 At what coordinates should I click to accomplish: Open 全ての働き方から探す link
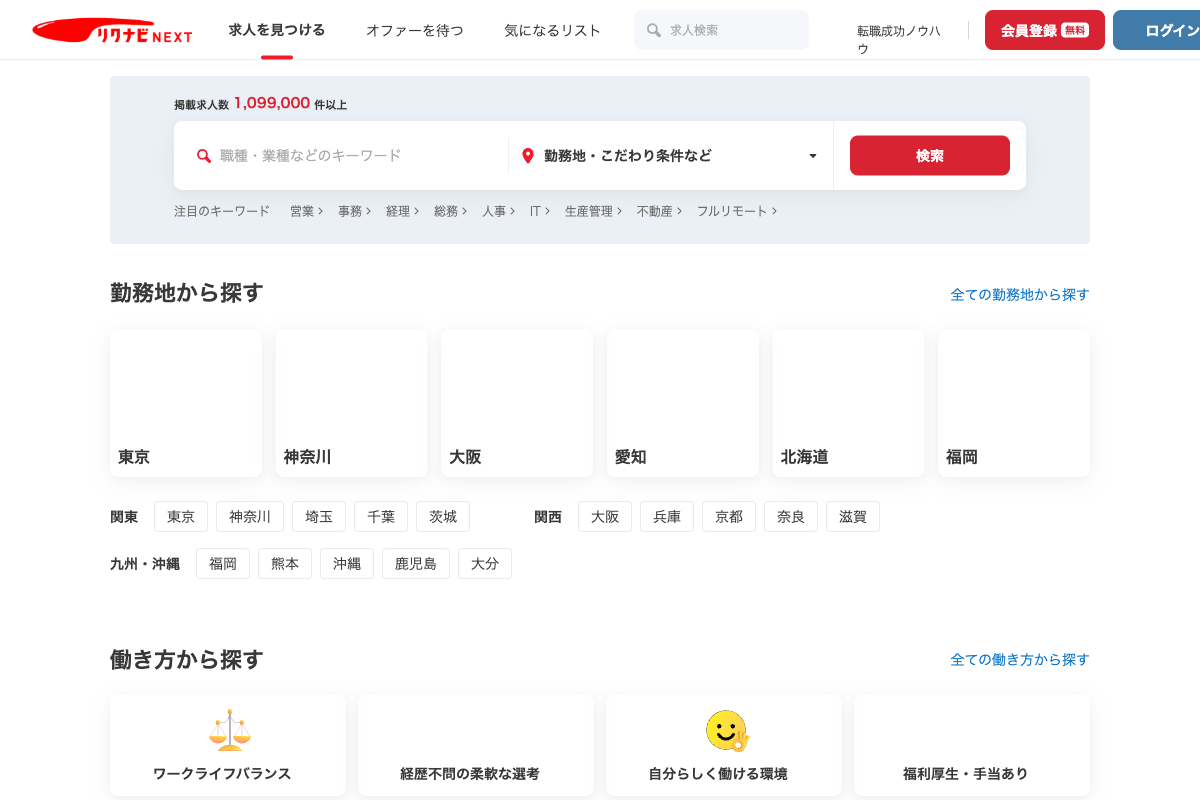click(1019, 659)
